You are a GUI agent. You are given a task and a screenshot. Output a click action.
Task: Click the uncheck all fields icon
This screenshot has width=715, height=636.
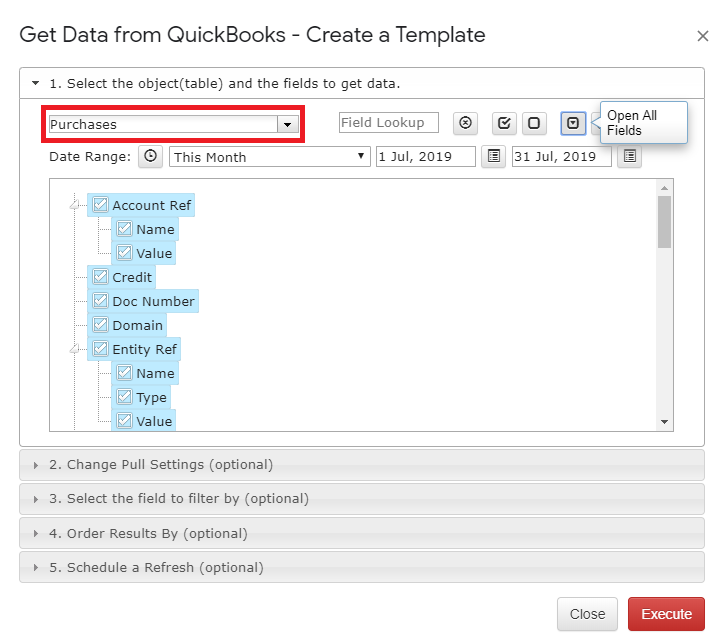[534, 123]
